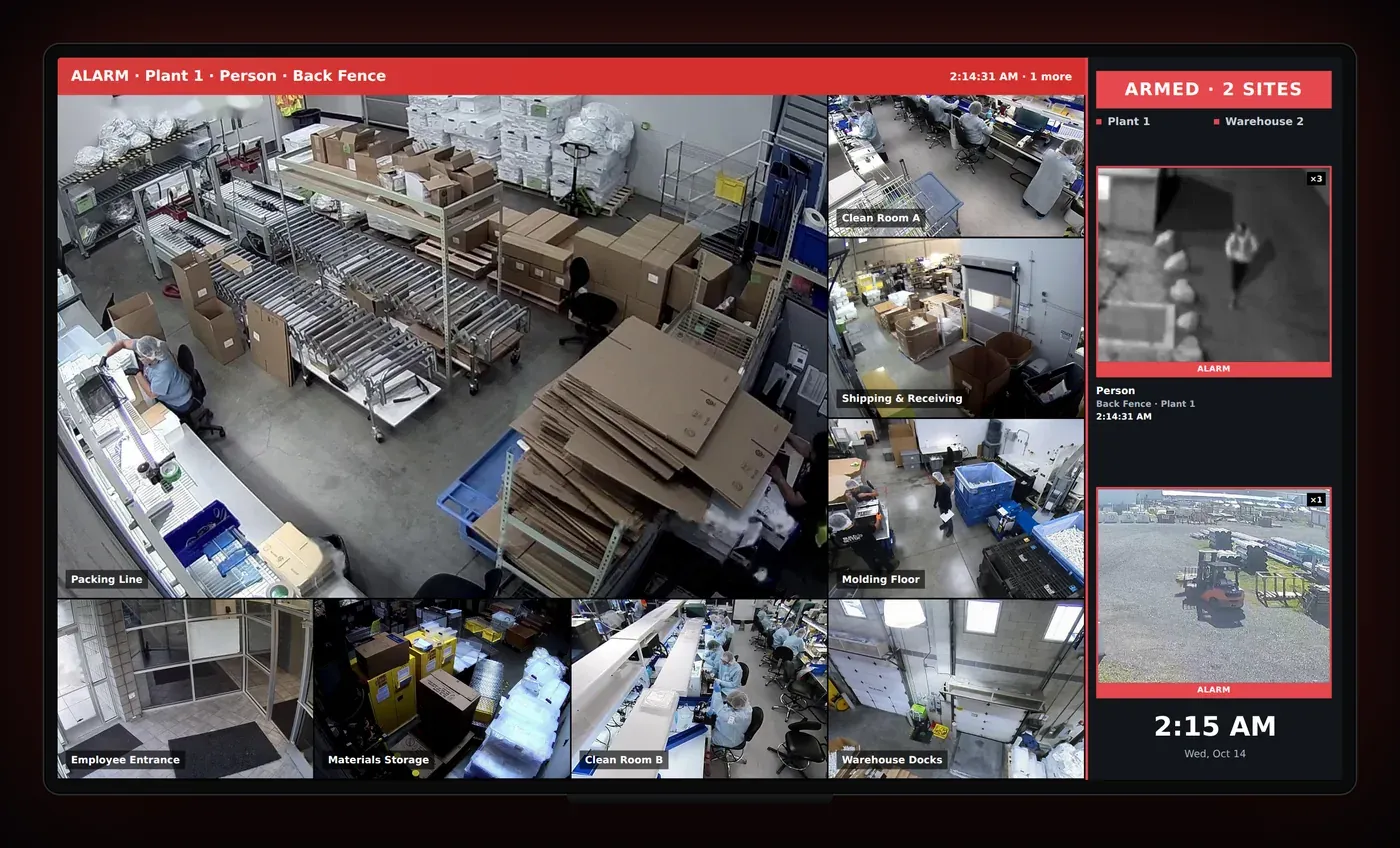Click the ARMED · 2 SITES status button
The image size is (1400, 848).
1213,89
